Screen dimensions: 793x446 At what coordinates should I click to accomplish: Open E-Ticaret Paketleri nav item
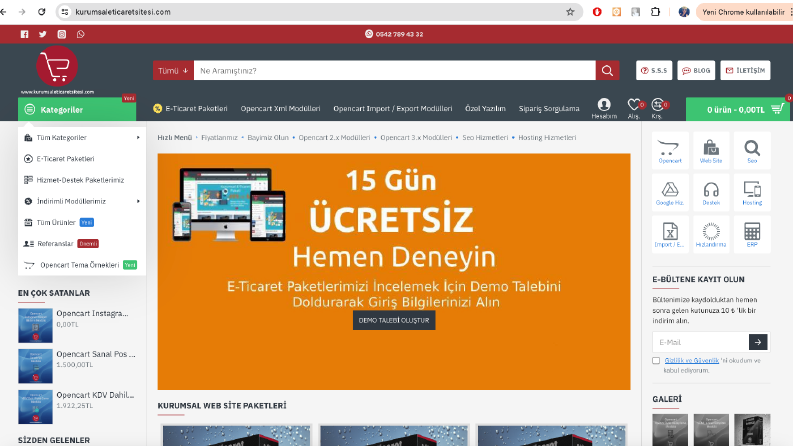click(191, 108)
